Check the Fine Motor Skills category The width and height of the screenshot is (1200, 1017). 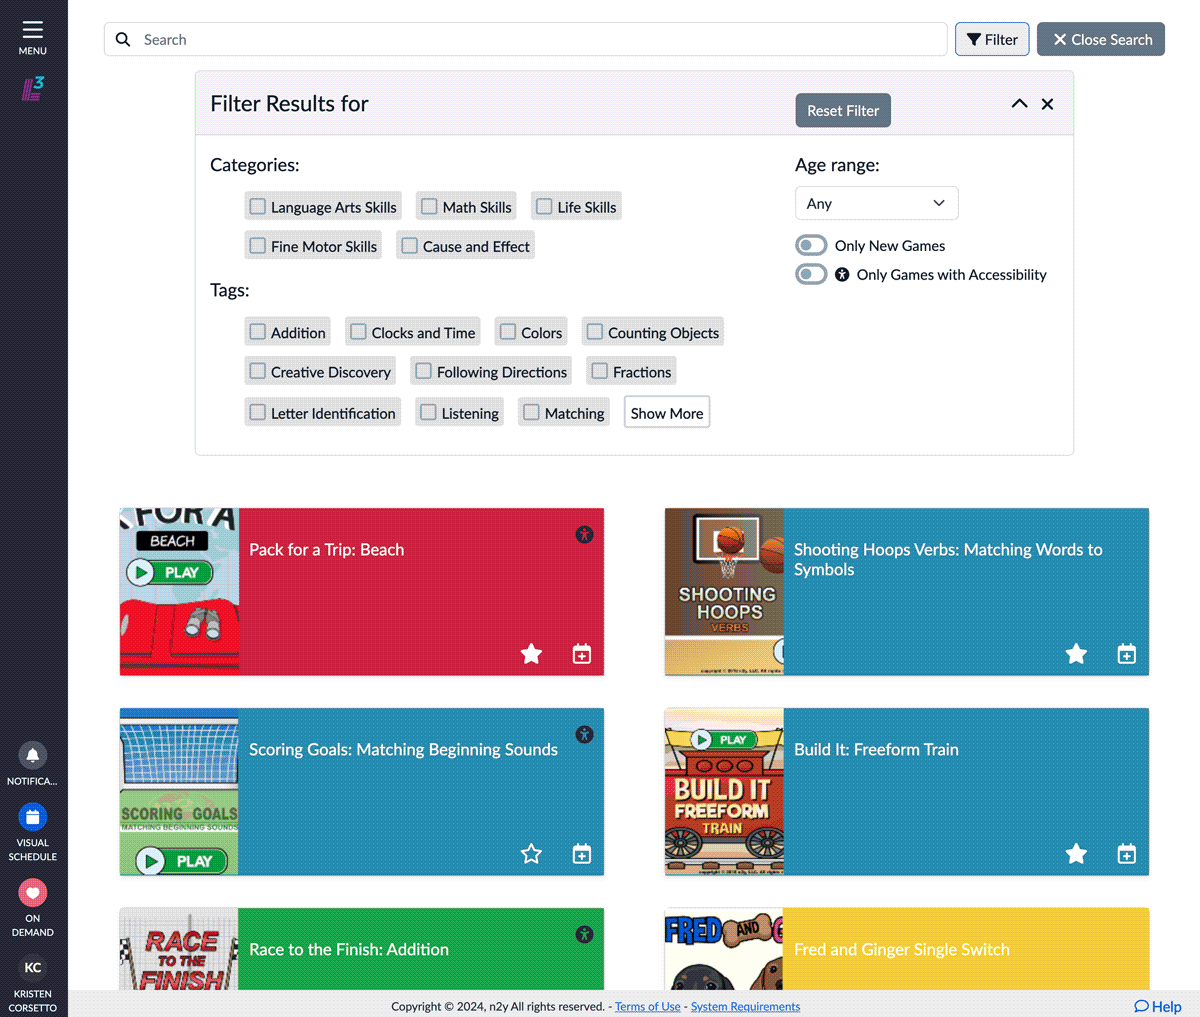258,245
